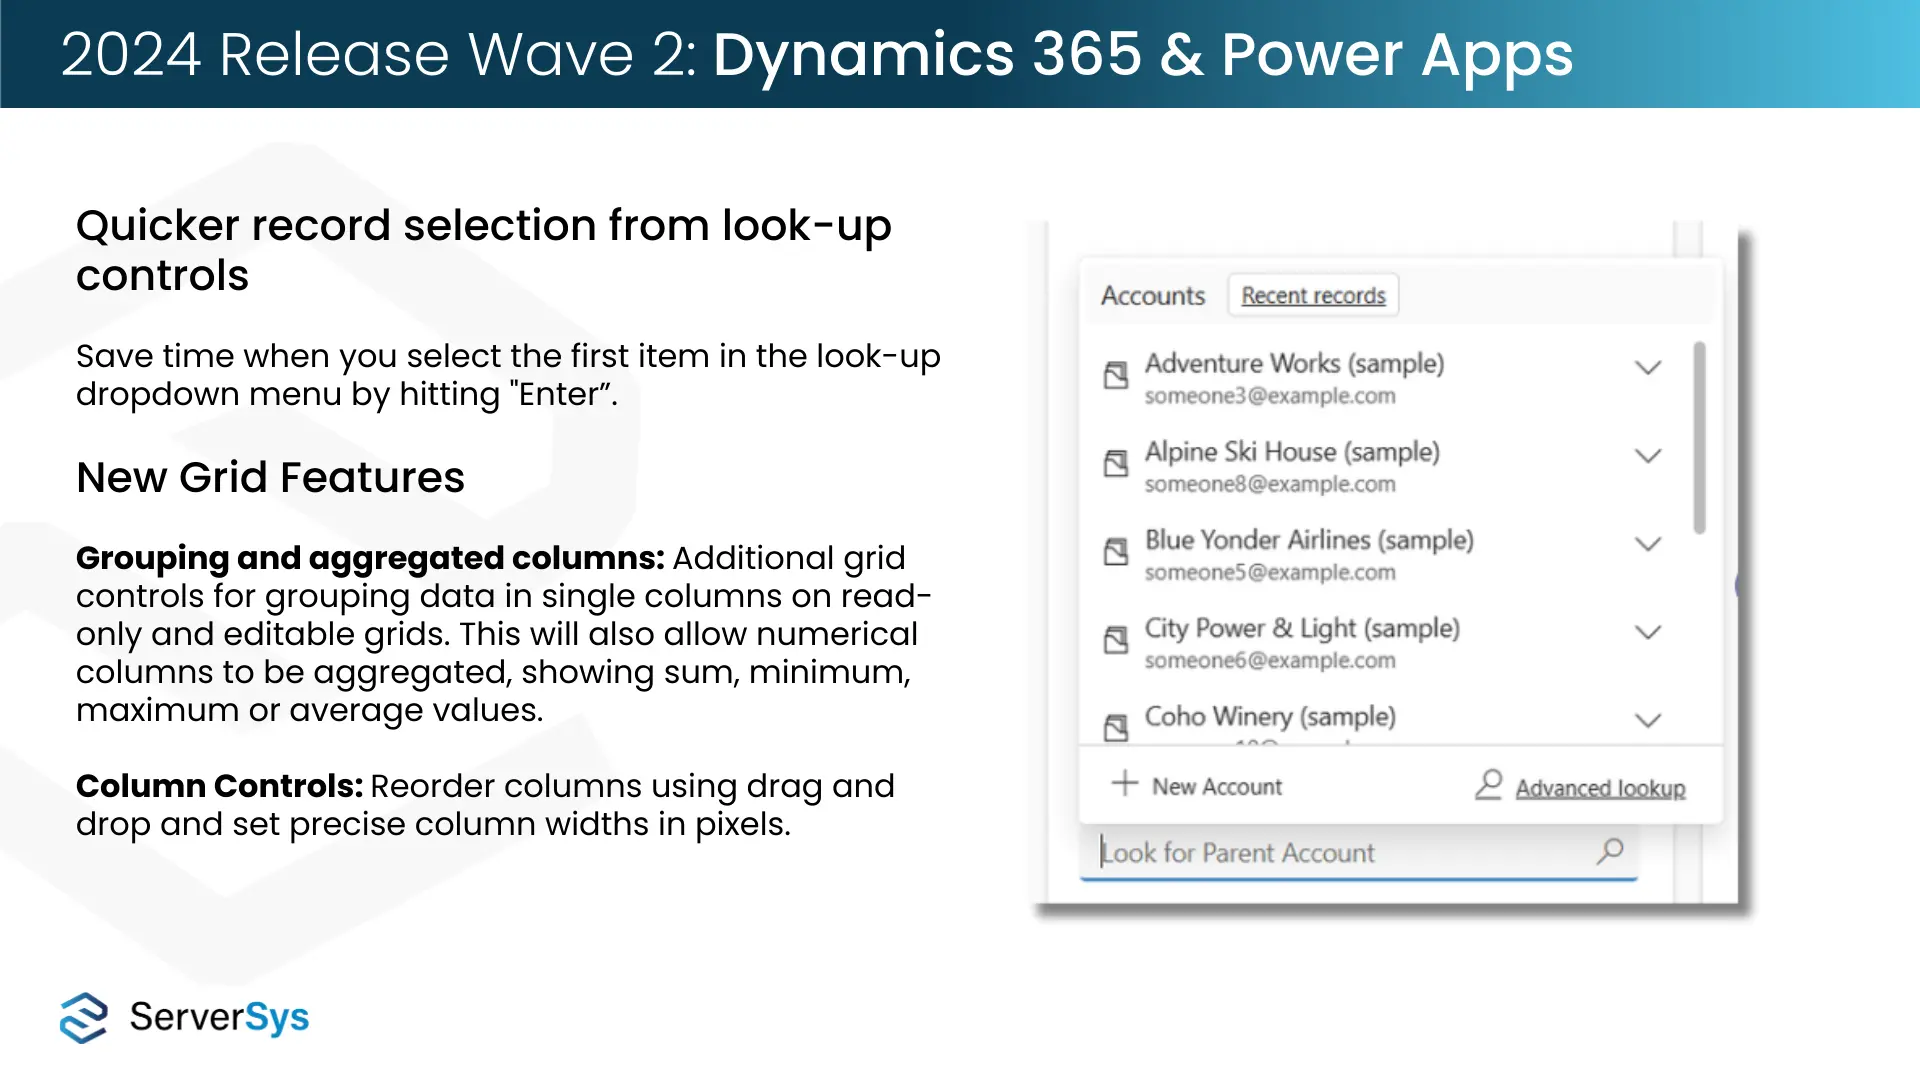Screen dimensions: 1920x1080
Task: Focus the Look for Parent Account field
Action: pos(1358,853)
